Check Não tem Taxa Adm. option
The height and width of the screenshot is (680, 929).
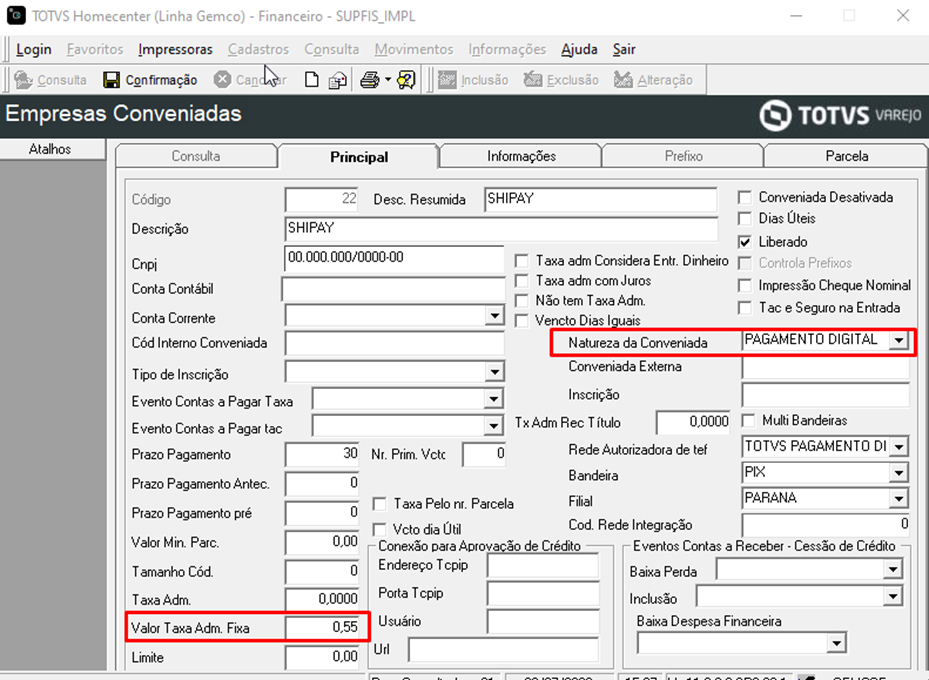tap(522, 301)
